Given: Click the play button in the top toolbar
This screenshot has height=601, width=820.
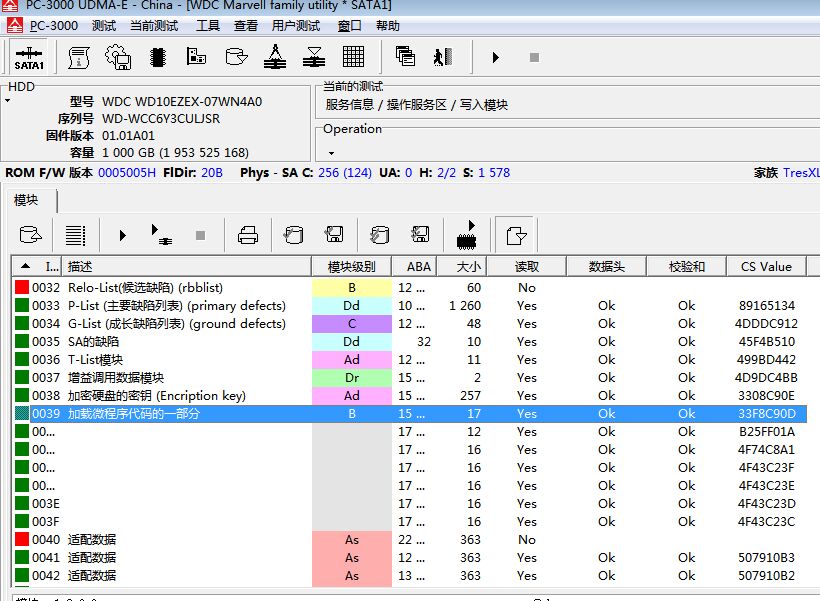Looking at the screenshot, I should click(x=495, y=58).
